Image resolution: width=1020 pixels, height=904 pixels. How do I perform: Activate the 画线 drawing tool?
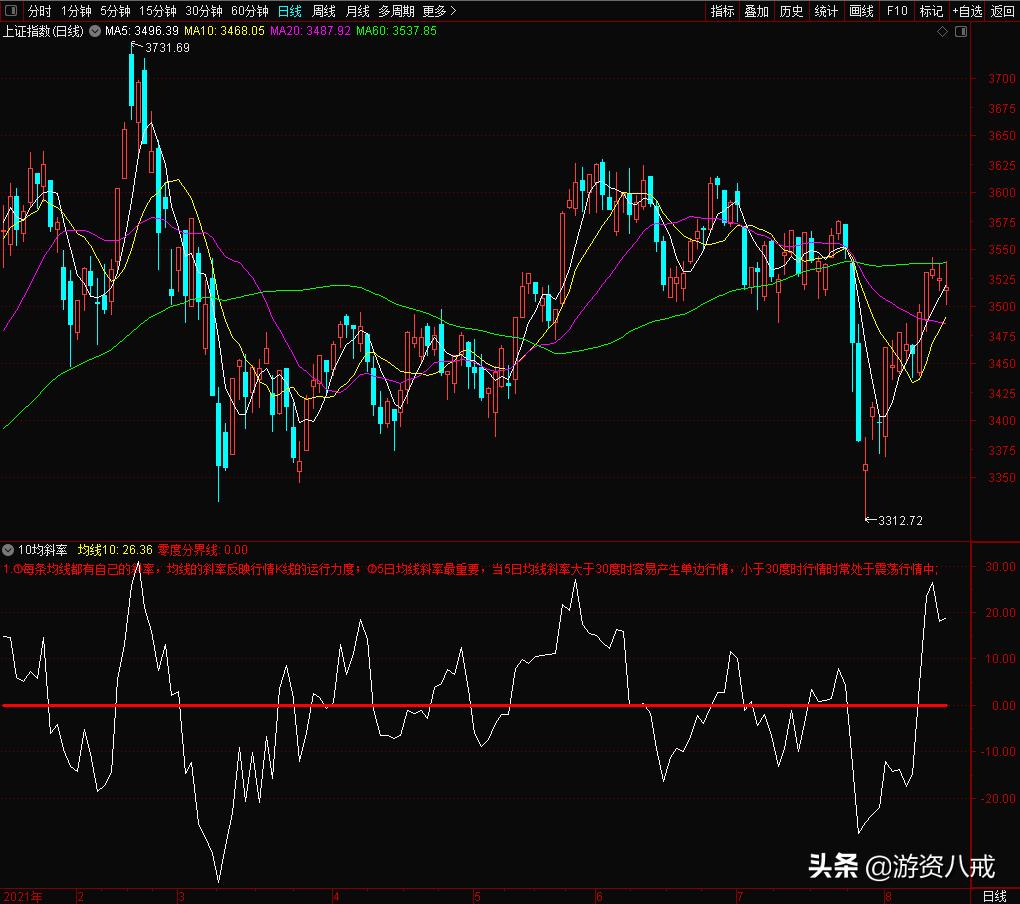(x=861, y=11)
